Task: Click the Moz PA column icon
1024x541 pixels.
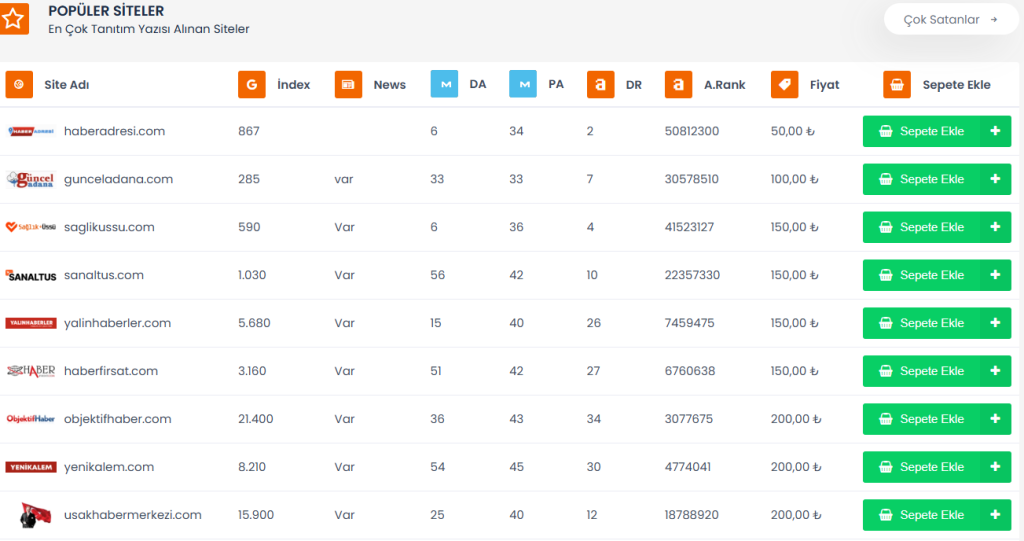Action: tap(523, 85)
